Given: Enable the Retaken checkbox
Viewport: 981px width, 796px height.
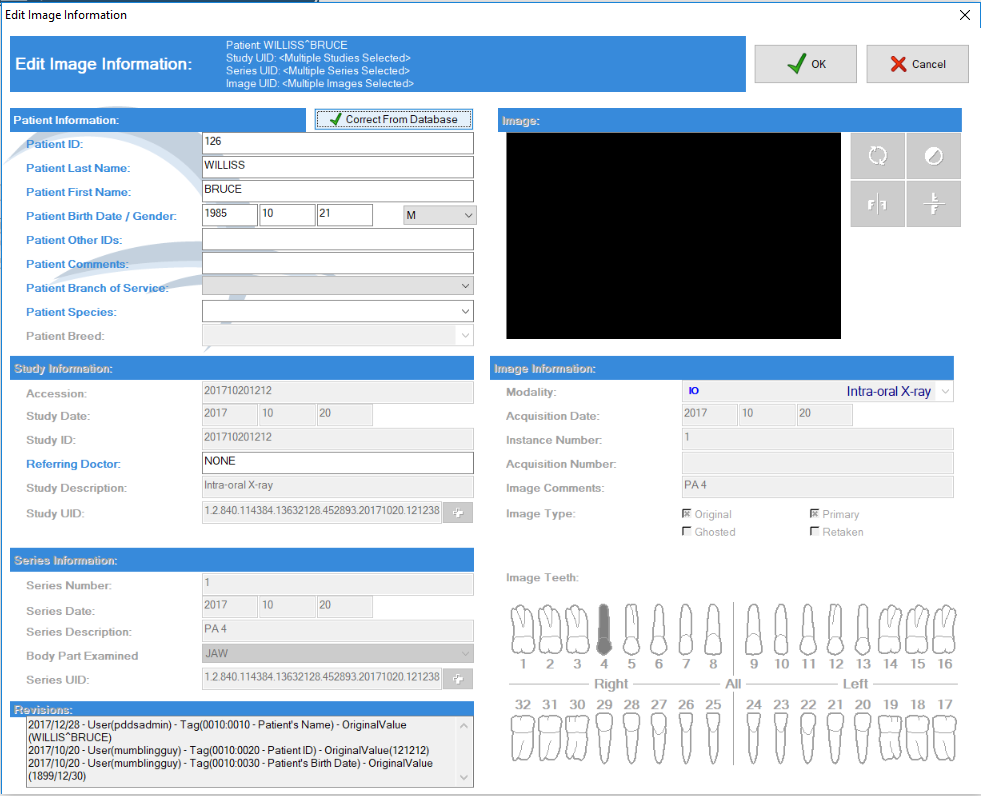Looking at the screenshot, I should pos(814,531).
